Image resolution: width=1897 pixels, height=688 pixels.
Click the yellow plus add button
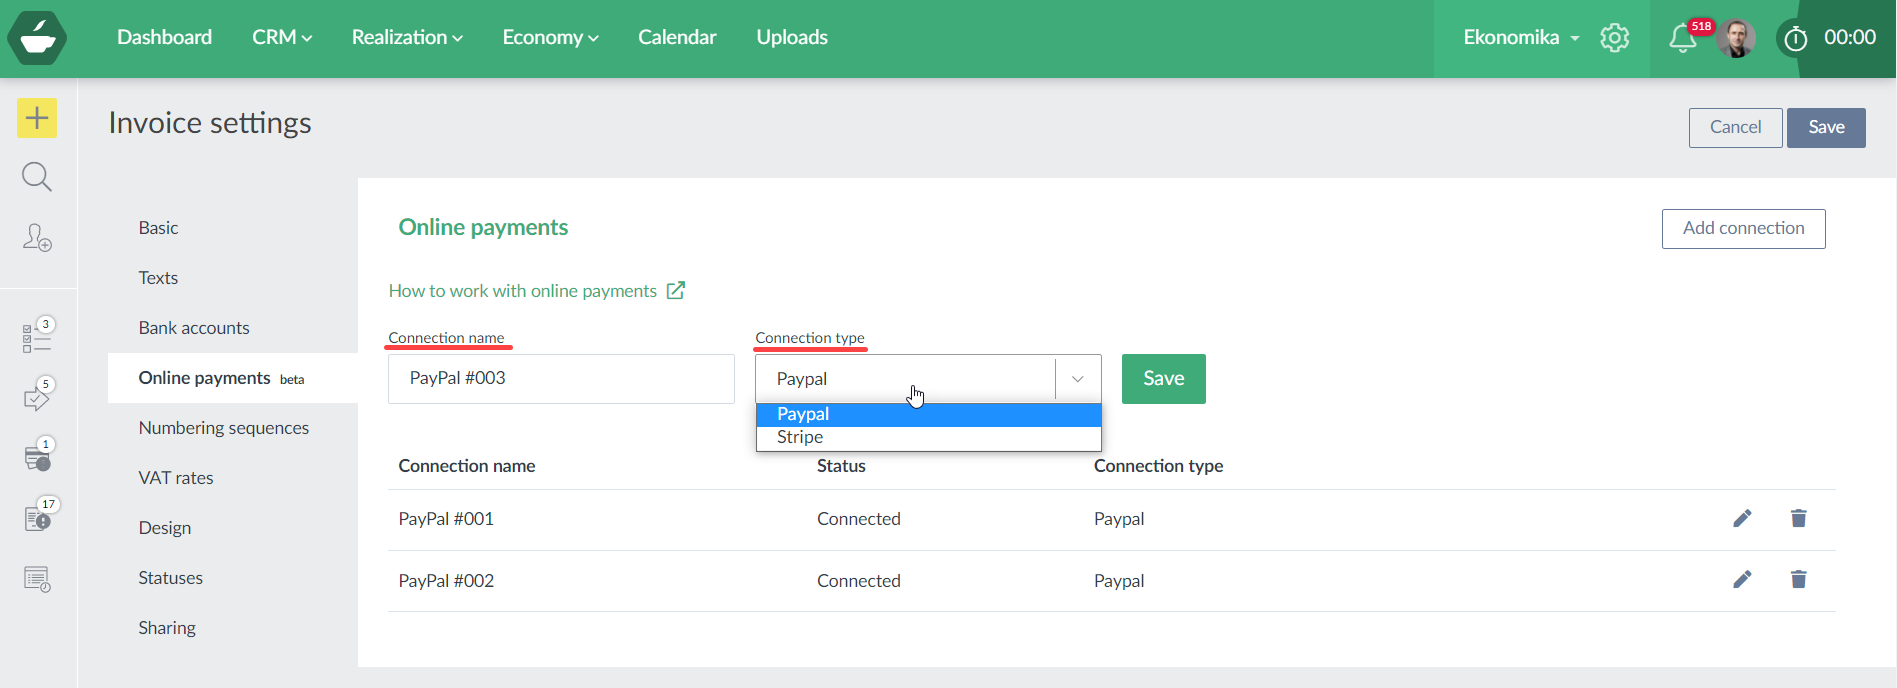(x=37, y=118)
